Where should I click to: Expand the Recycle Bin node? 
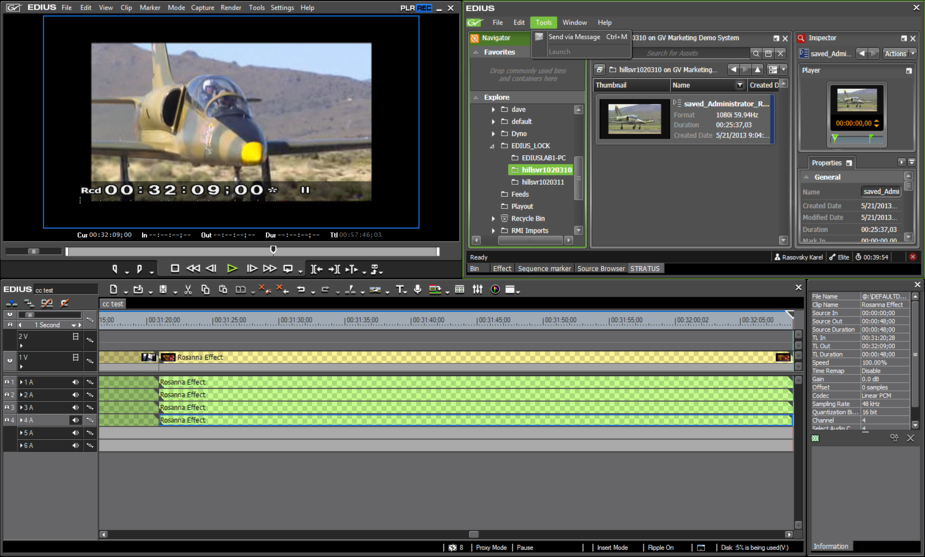(493, 218)
